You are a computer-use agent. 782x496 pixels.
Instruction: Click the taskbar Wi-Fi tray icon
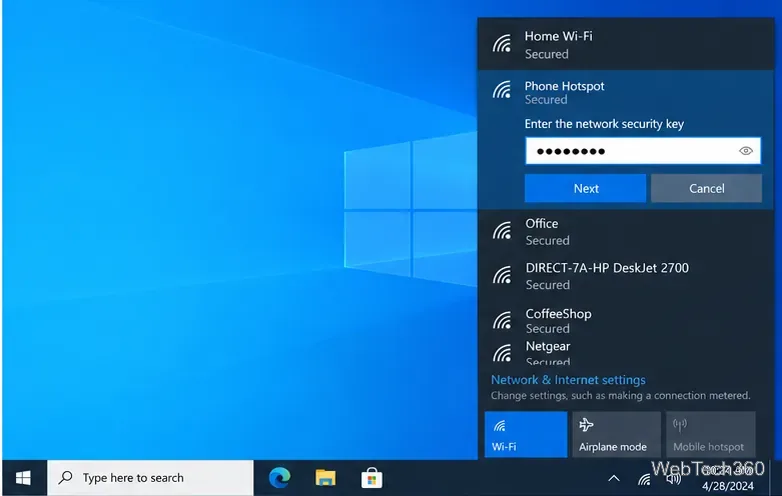coord(644,479)
